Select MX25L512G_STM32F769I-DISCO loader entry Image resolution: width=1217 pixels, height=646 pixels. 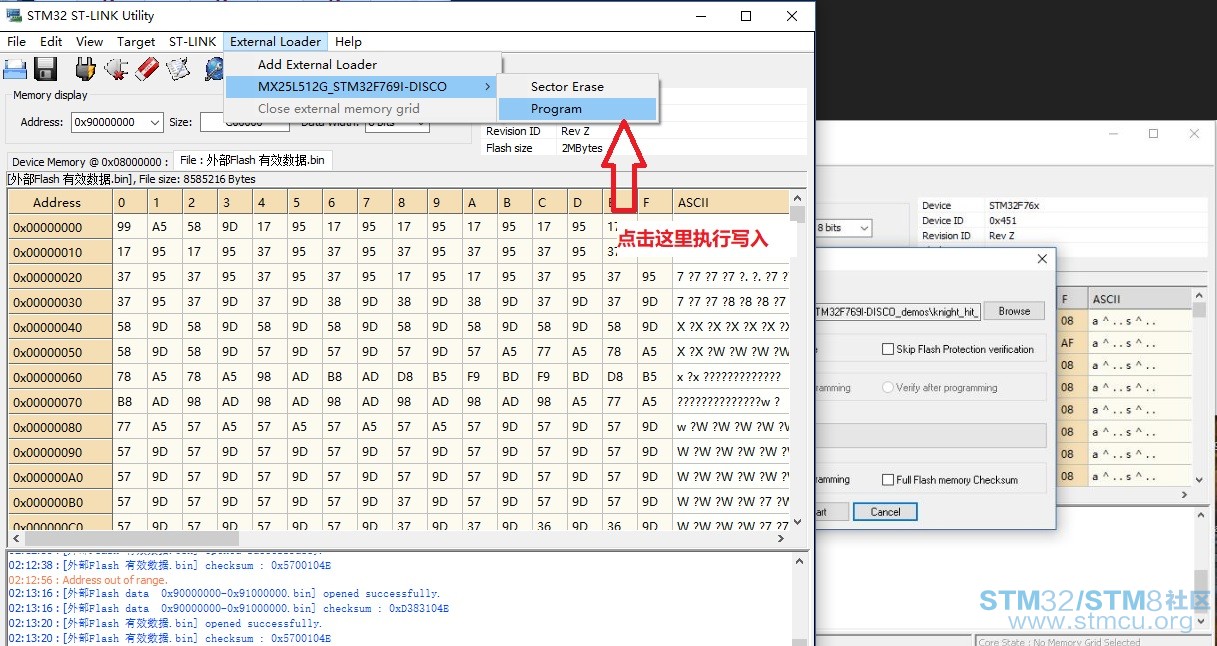tap(362, 87)
